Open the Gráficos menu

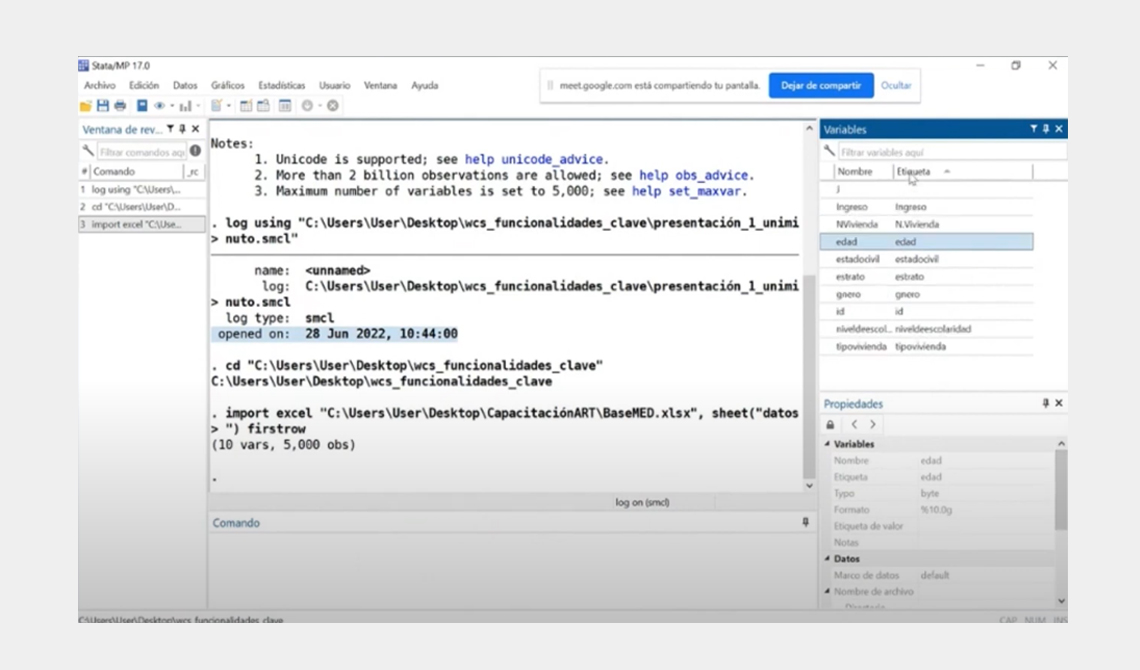[x=228, y=86]
